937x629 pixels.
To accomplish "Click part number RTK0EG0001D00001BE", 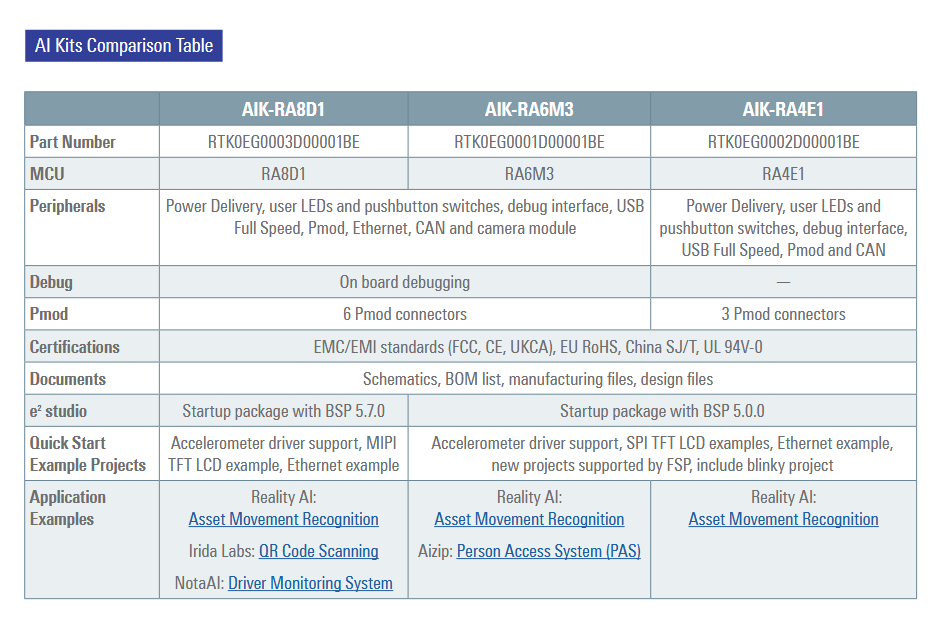I will pos(529,142).
